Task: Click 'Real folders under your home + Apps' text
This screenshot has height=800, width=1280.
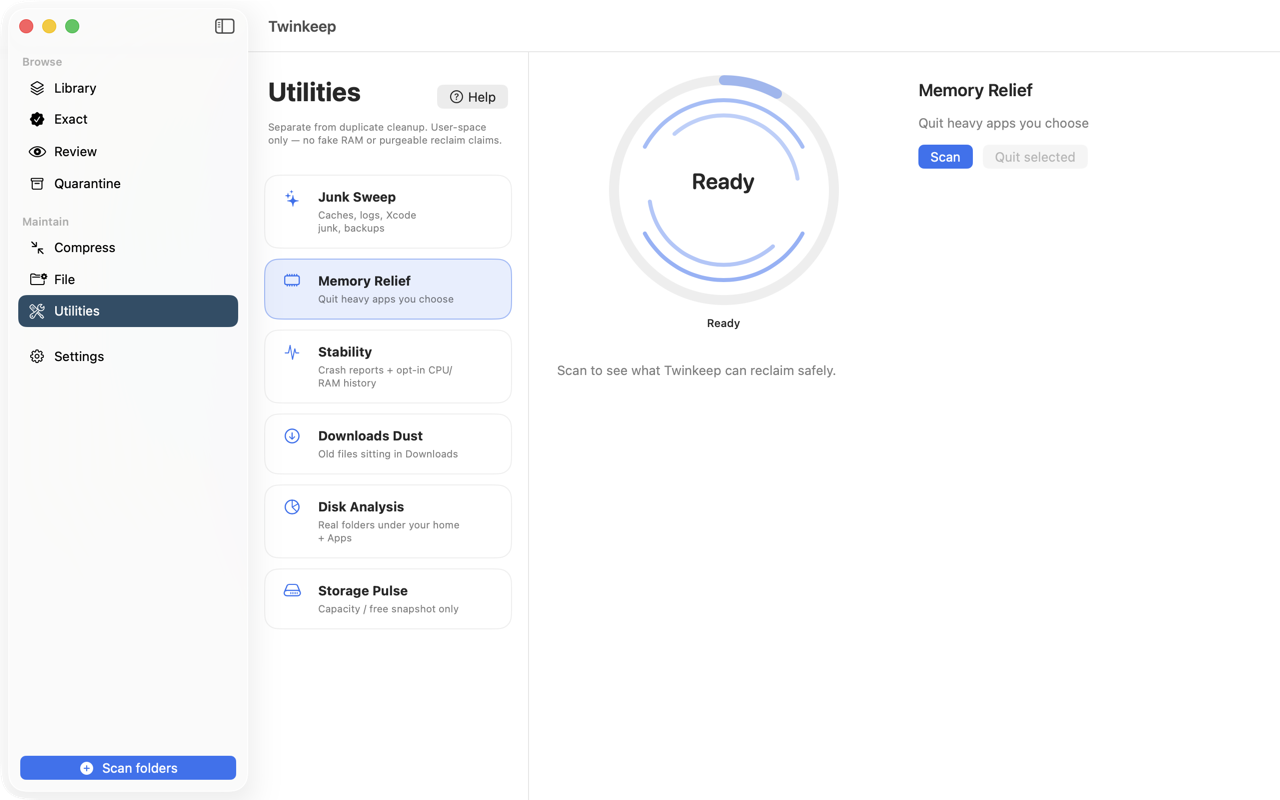Action: click(389, 532)
